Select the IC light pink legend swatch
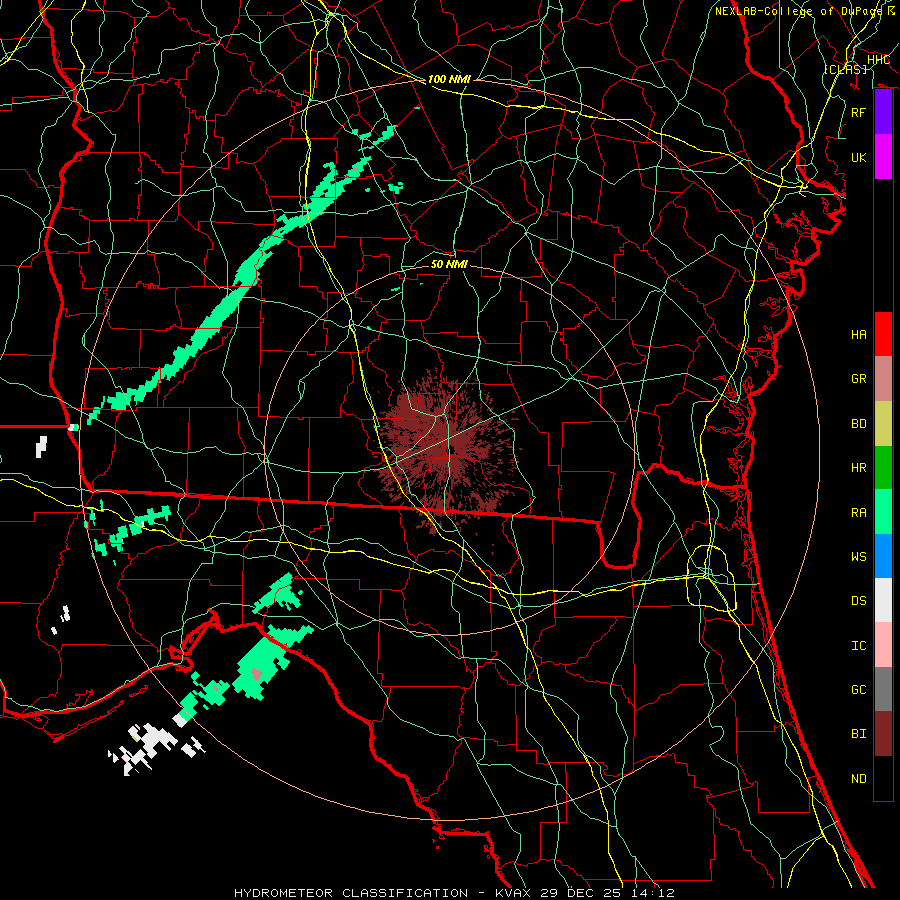 [x=883, y=645]
